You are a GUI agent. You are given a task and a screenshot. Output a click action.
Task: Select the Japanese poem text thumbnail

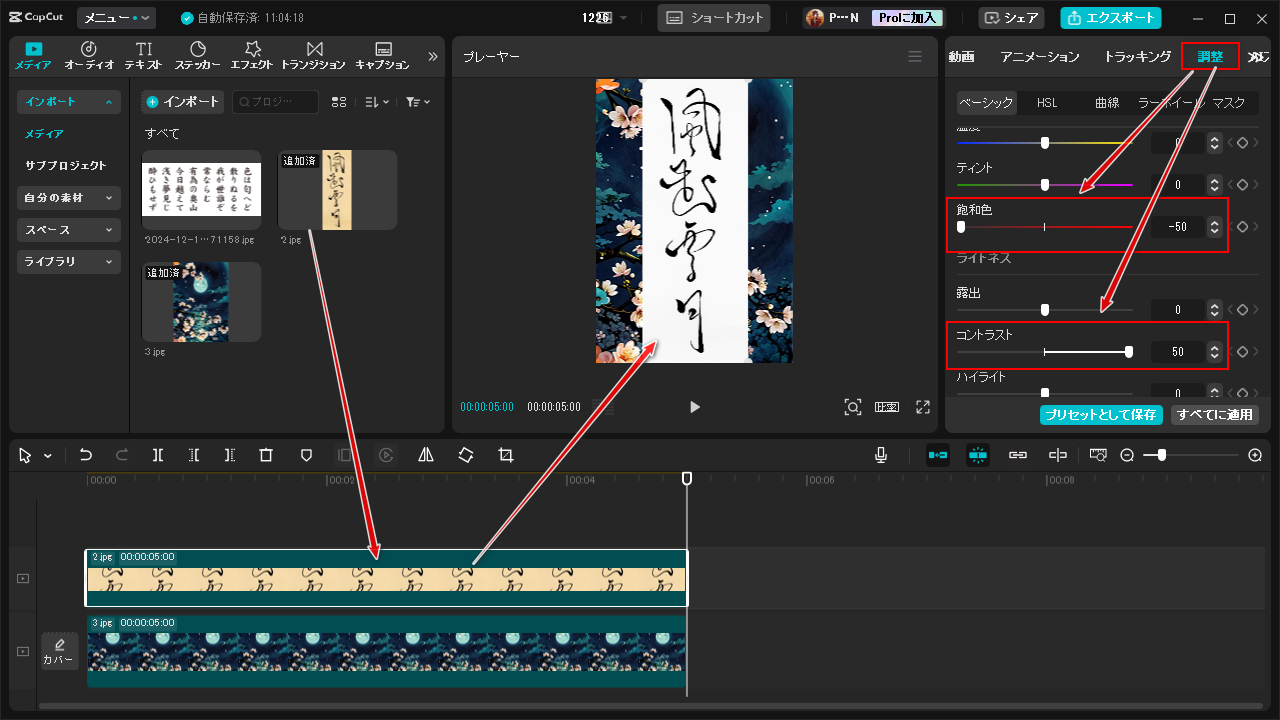[x=202, y=190]
